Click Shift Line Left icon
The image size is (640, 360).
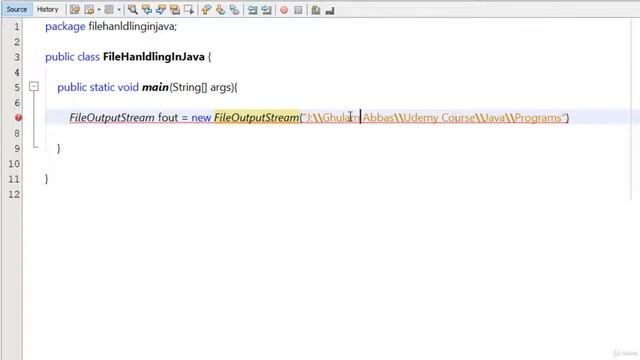point(252,10)
